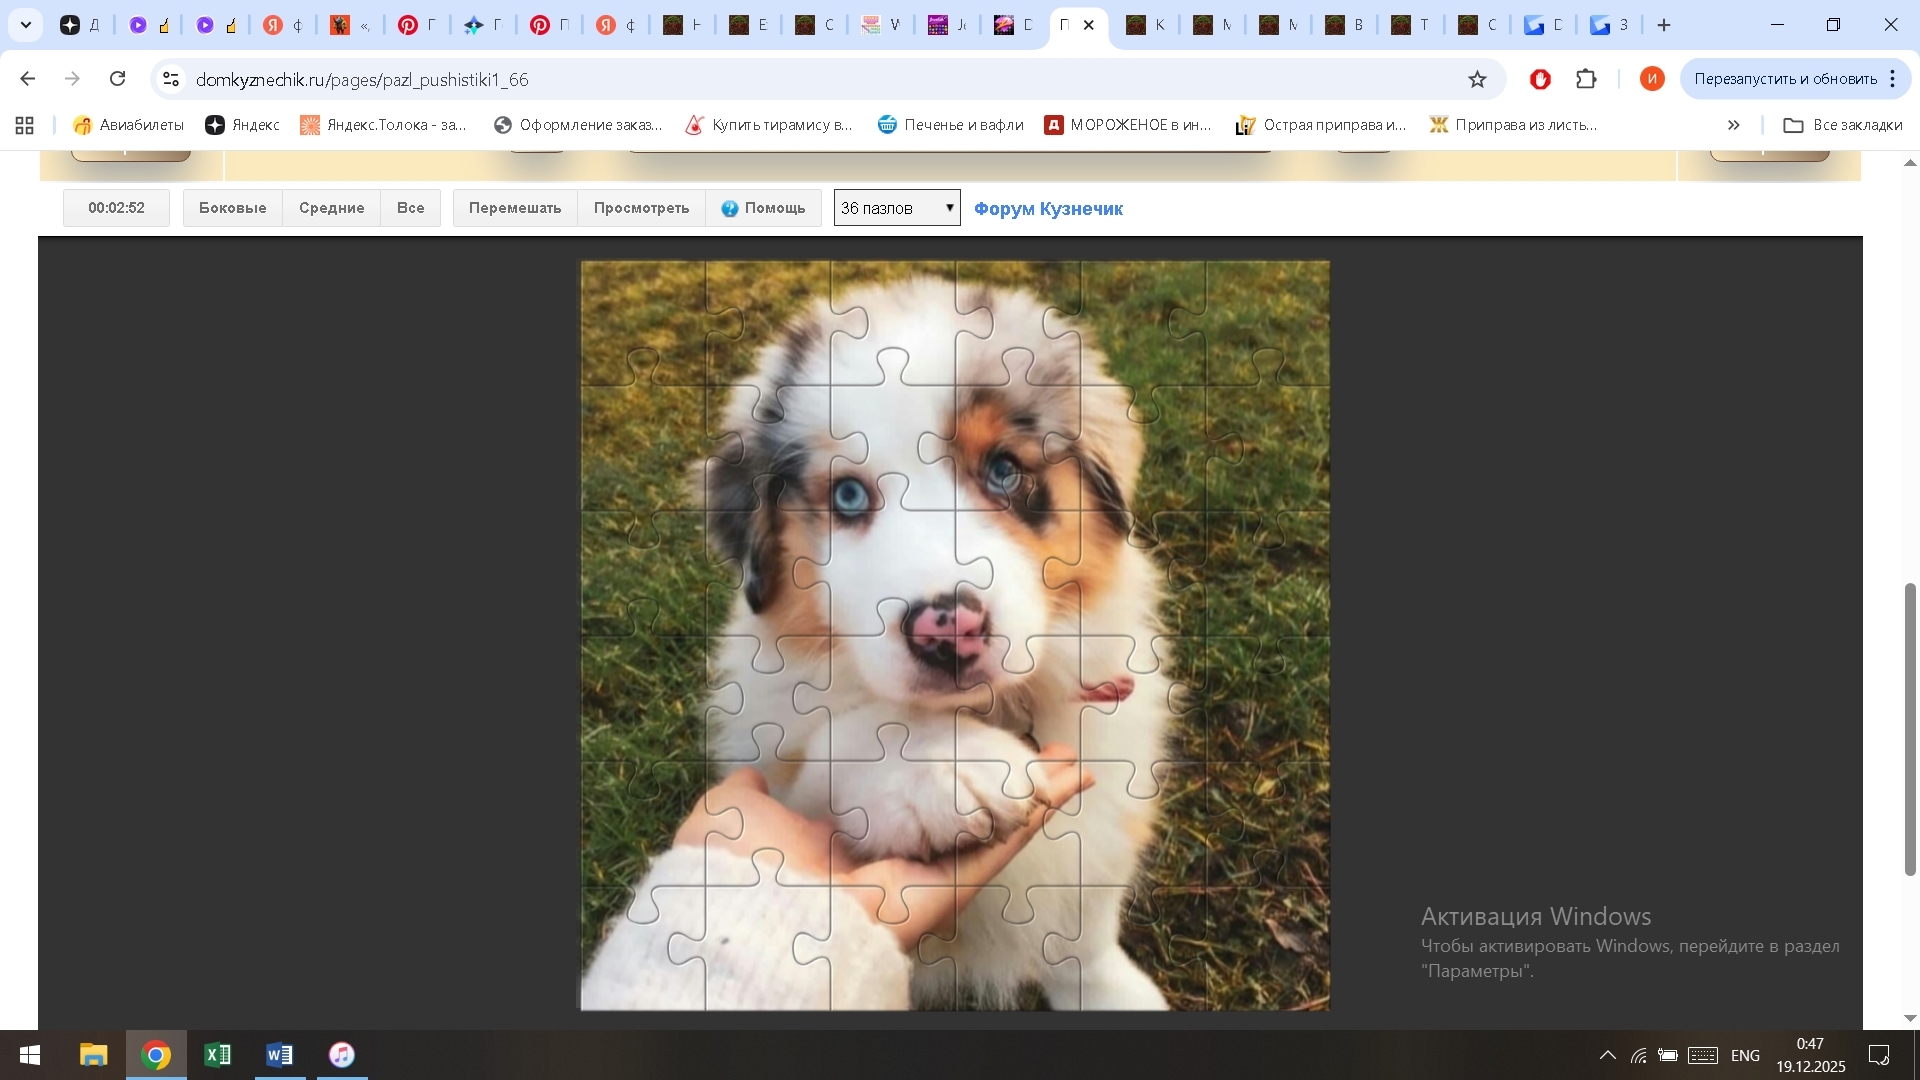This screenshot has width=1920, height=1080.
Task: Click the user profile avatar icon
Action: pyautogui.click(x=1652, y=79)
